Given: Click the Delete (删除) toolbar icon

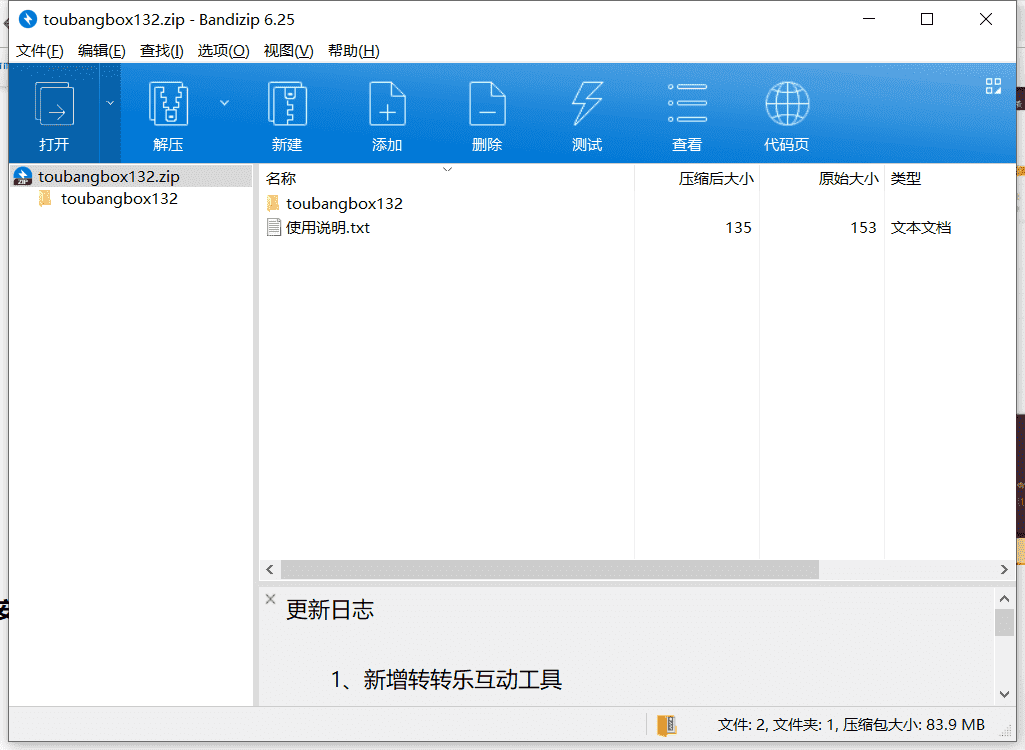Looking at the screenshot, I should (487, 104).
